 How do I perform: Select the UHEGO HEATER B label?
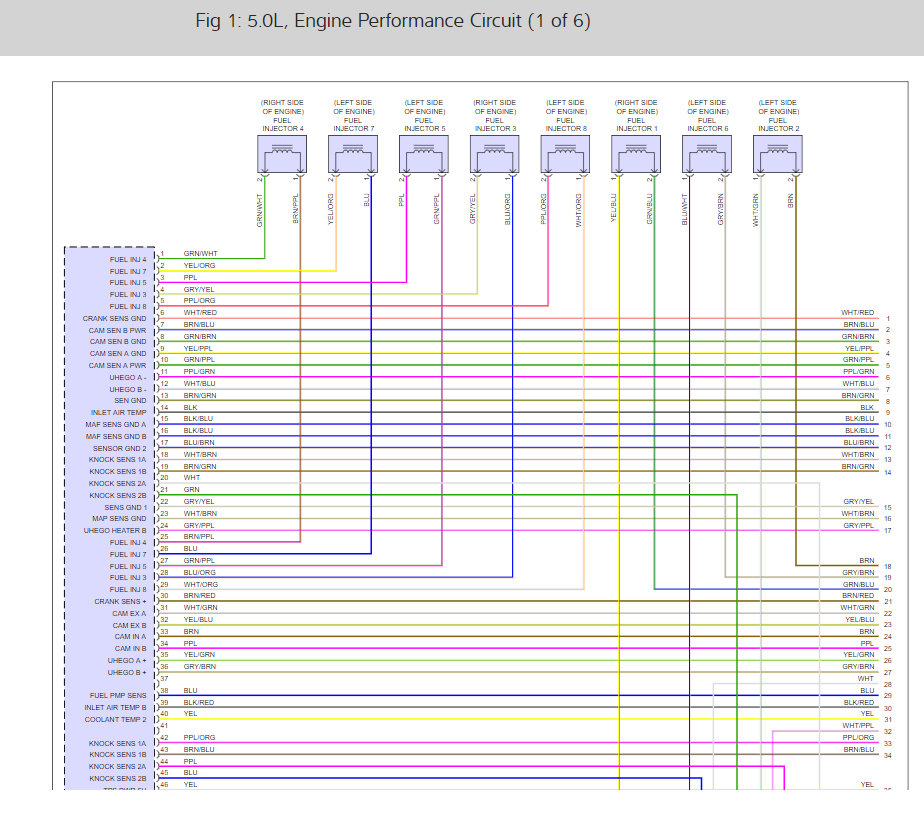[115, 530]
